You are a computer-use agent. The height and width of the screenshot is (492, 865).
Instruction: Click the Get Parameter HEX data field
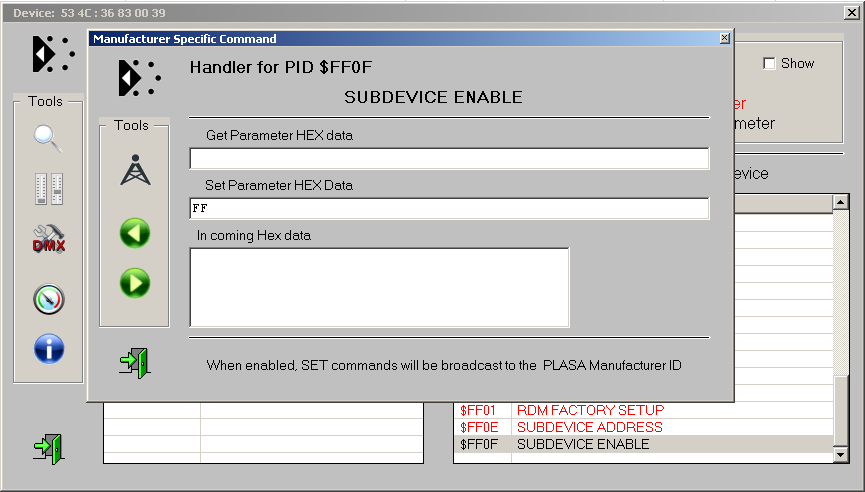pyautogui.click(x=448, y=159)
